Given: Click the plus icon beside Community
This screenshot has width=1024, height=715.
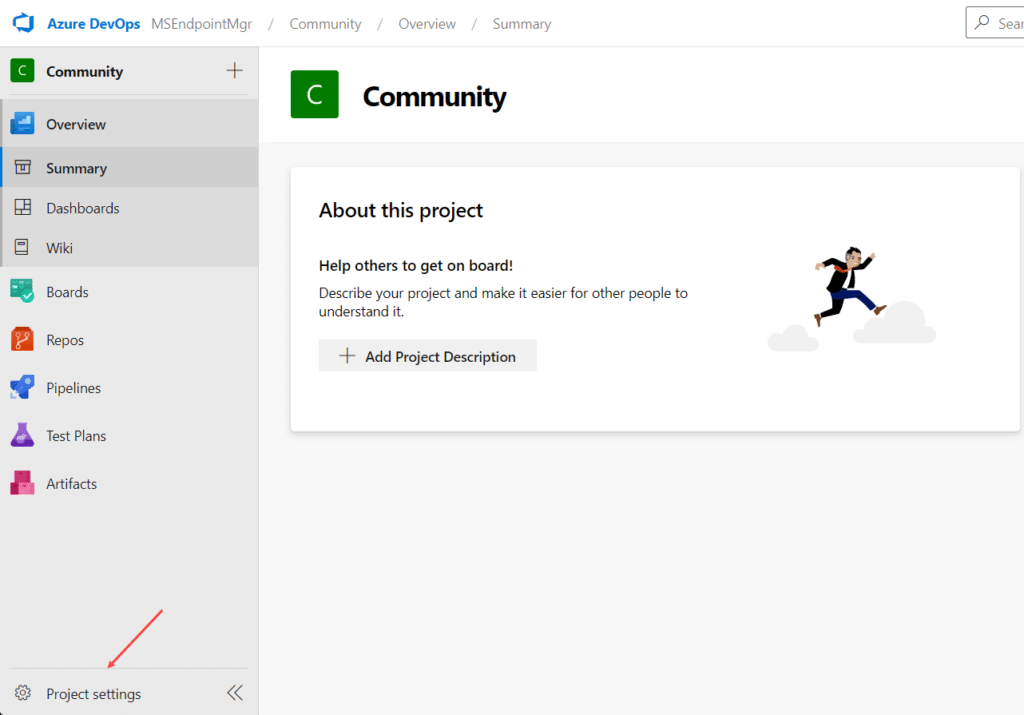Looking at the screenshot, I should point(234,71).
